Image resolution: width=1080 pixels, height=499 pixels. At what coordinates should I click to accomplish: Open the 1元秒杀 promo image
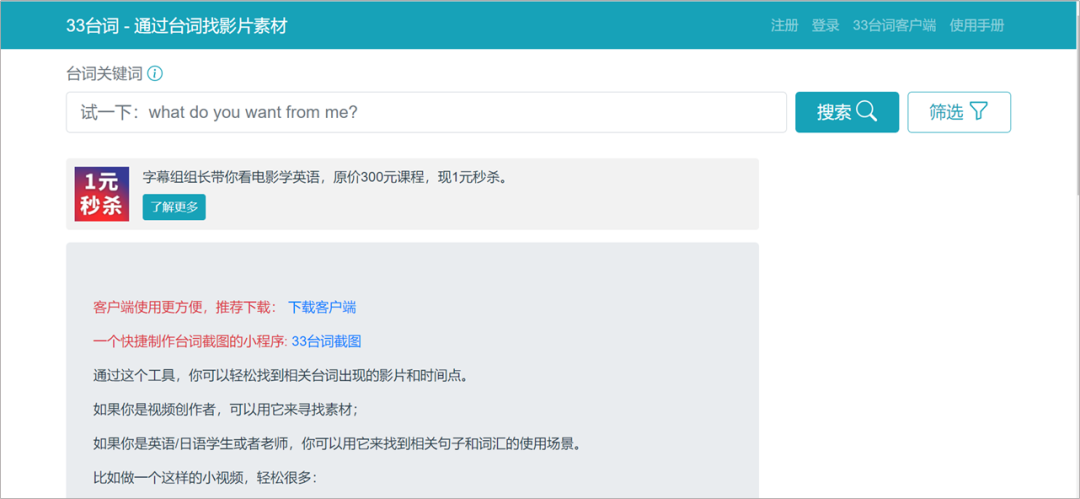pos(102,194)
